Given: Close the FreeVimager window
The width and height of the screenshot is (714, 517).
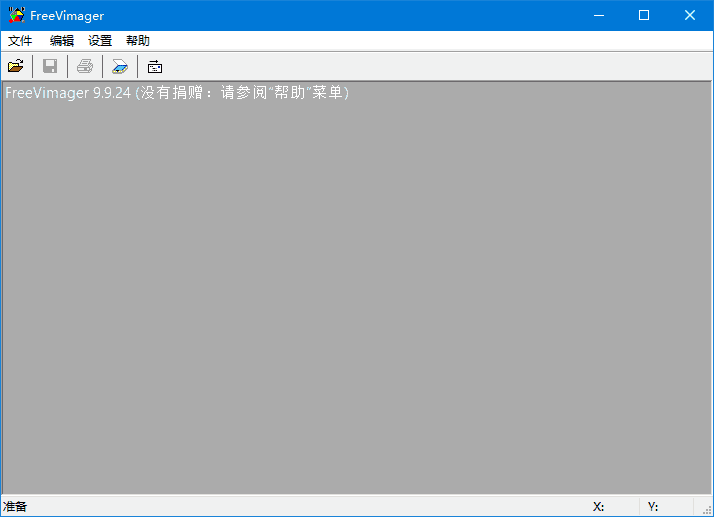Looking at the screenshot, I should (689, 15).
